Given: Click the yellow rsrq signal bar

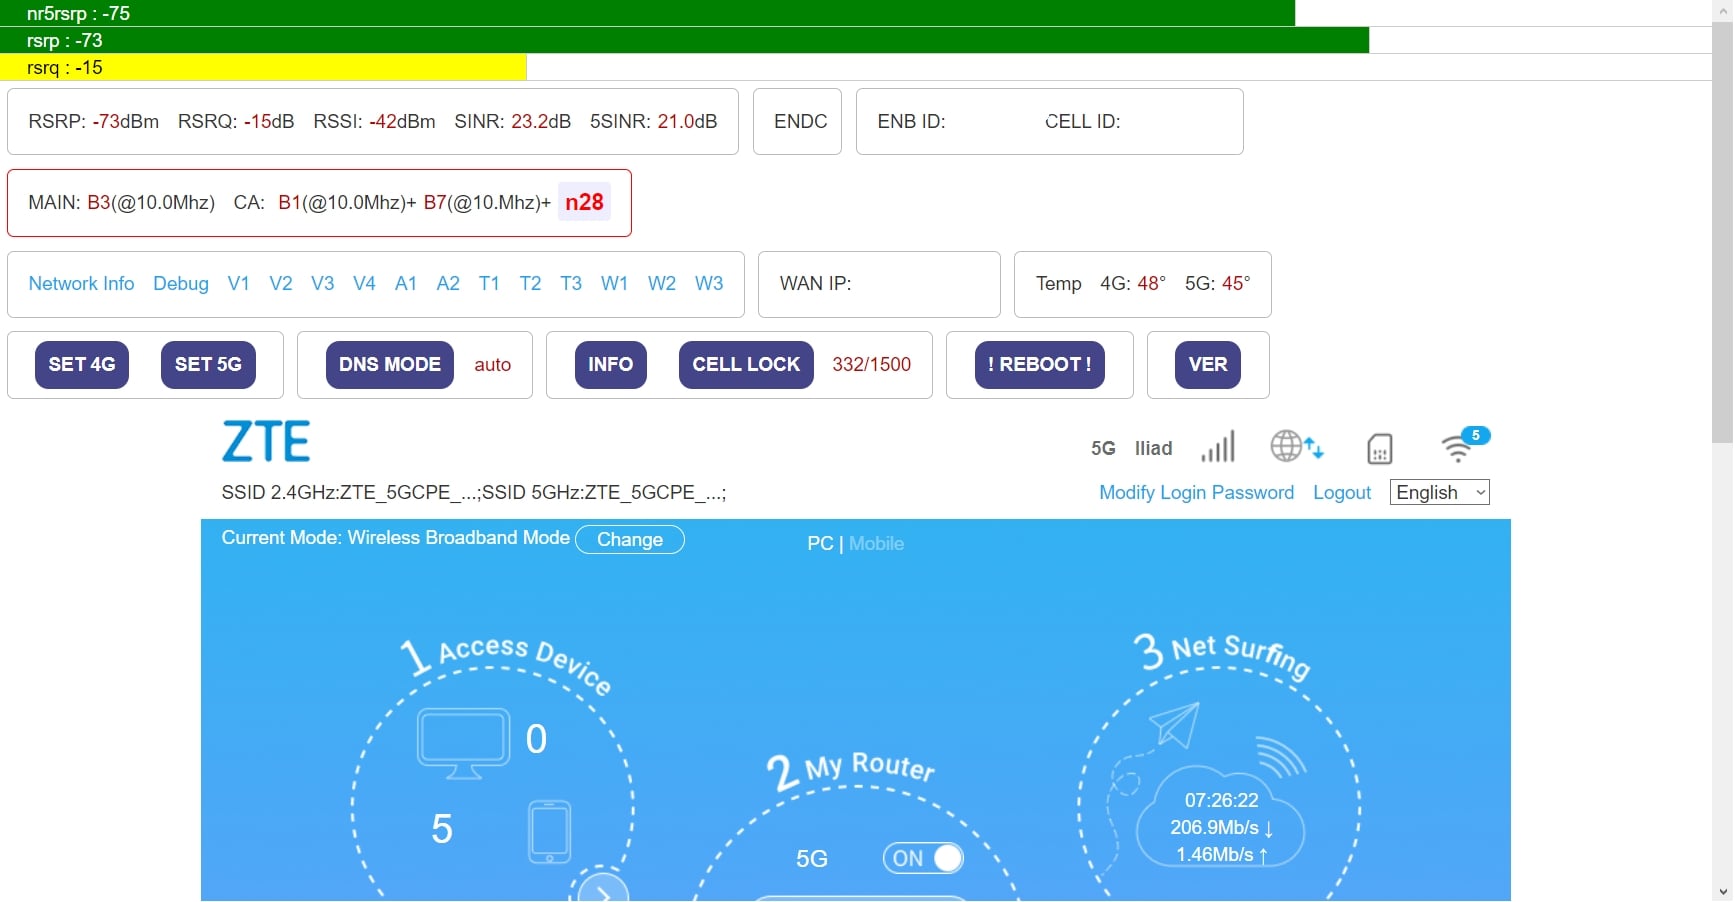Looking at the screenshot, I should click(263, 68).
